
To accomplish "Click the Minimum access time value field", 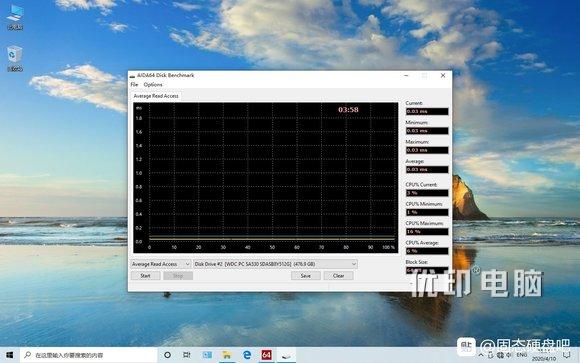I will (427, 131).
